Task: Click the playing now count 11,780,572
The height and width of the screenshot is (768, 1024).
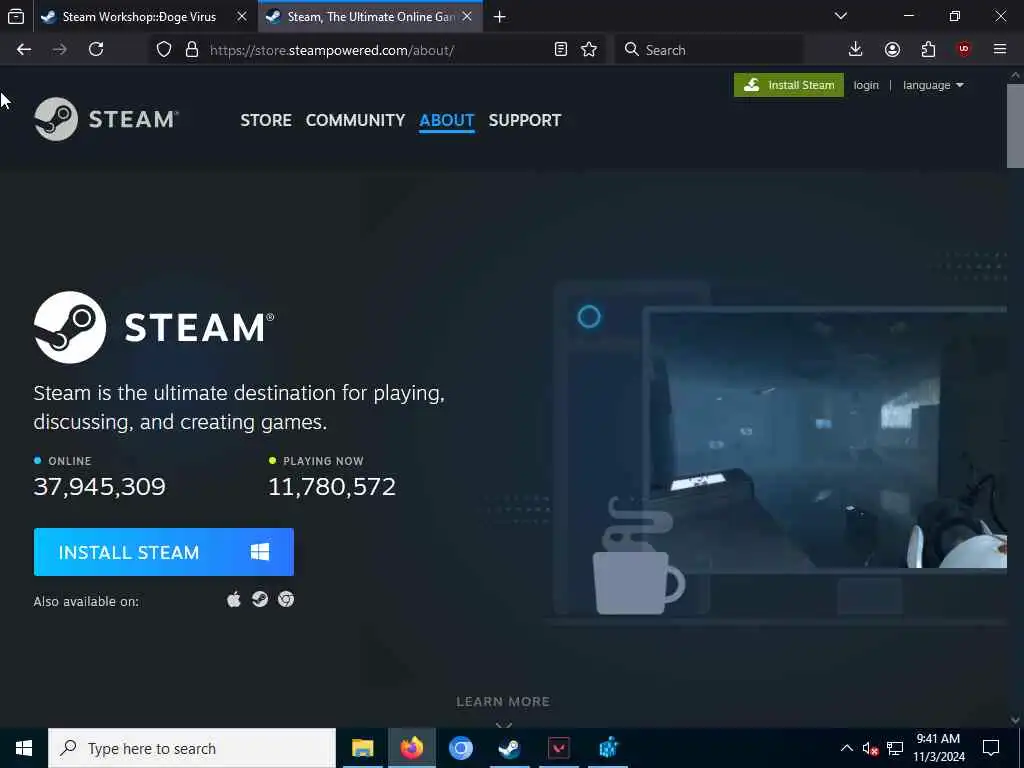Action: (332, 487)
